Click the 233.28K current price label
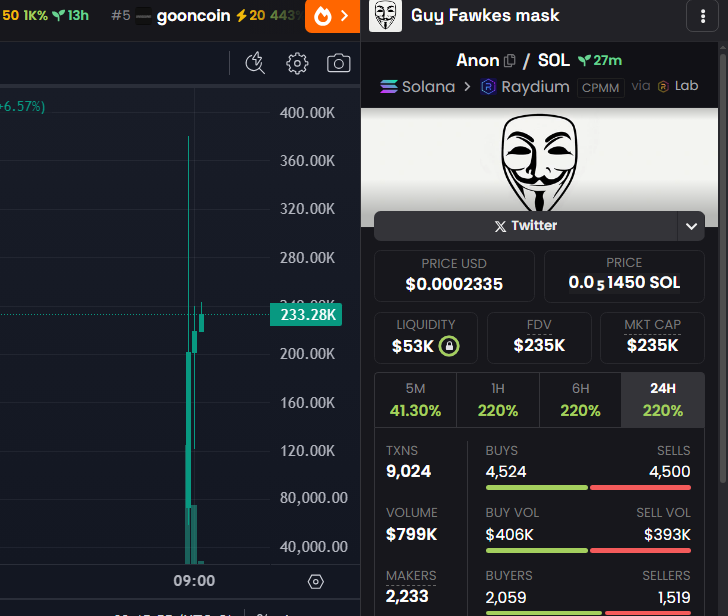 pyautogui.click(x=306, y=315)
